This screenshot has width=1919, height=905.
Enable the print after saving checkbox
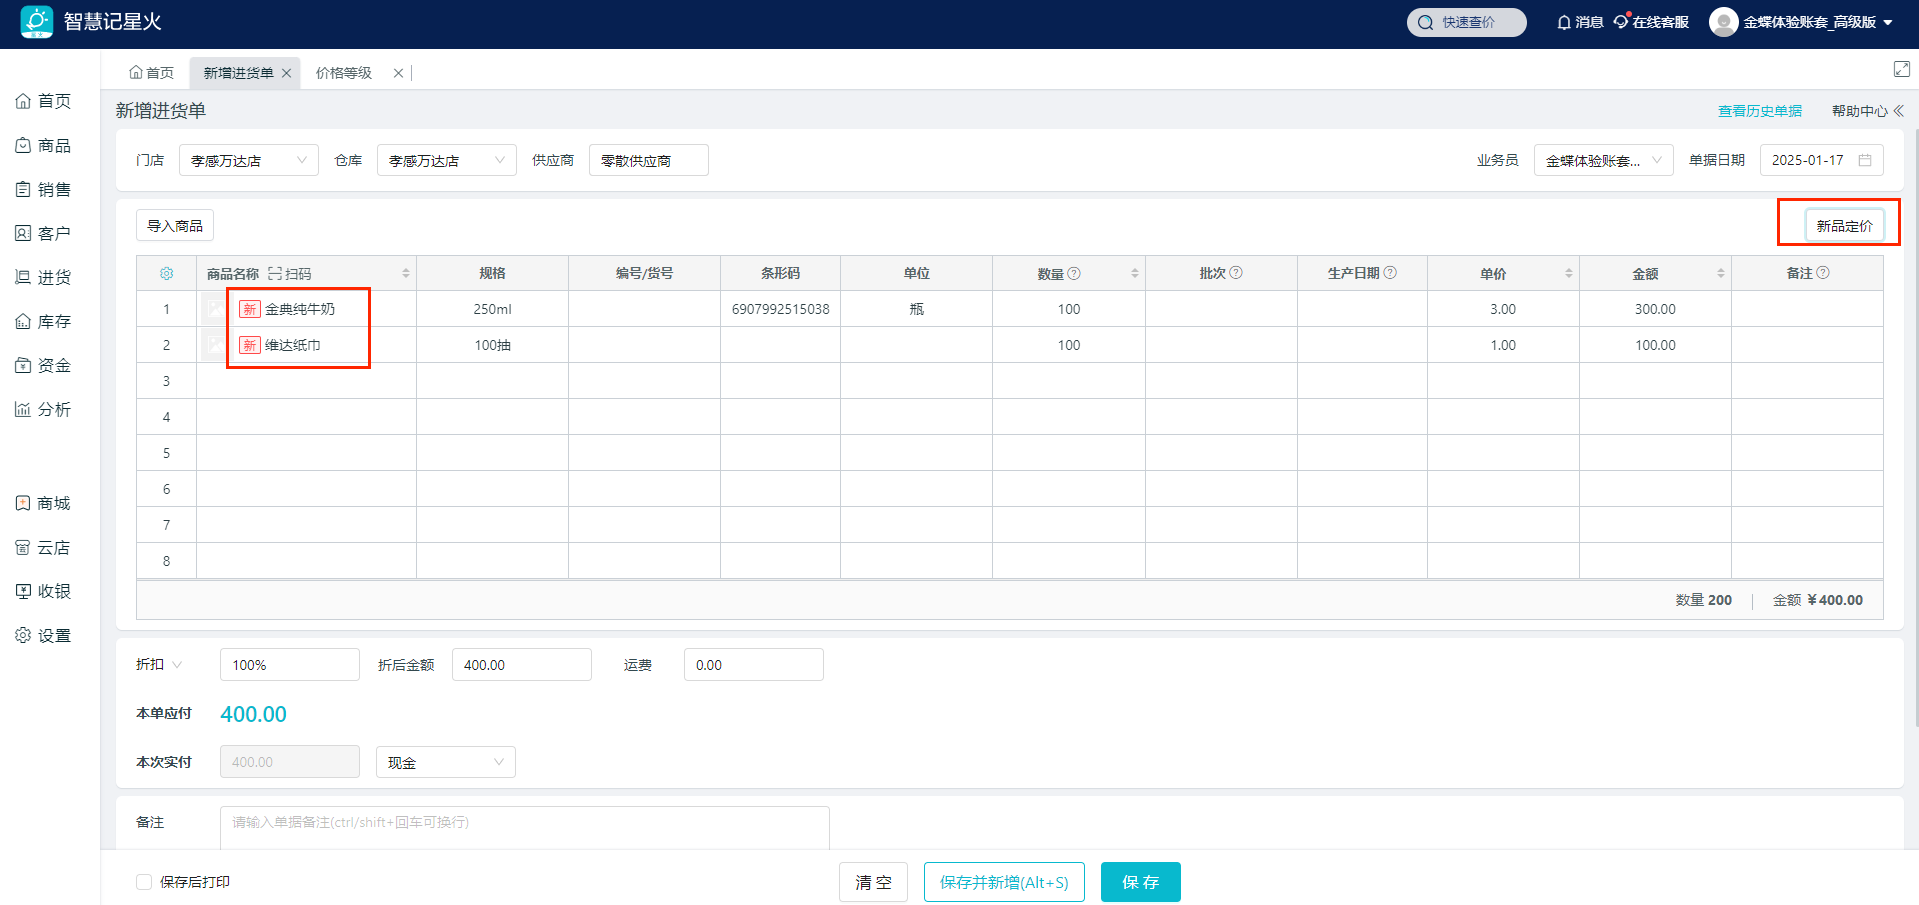click(144, 882)
